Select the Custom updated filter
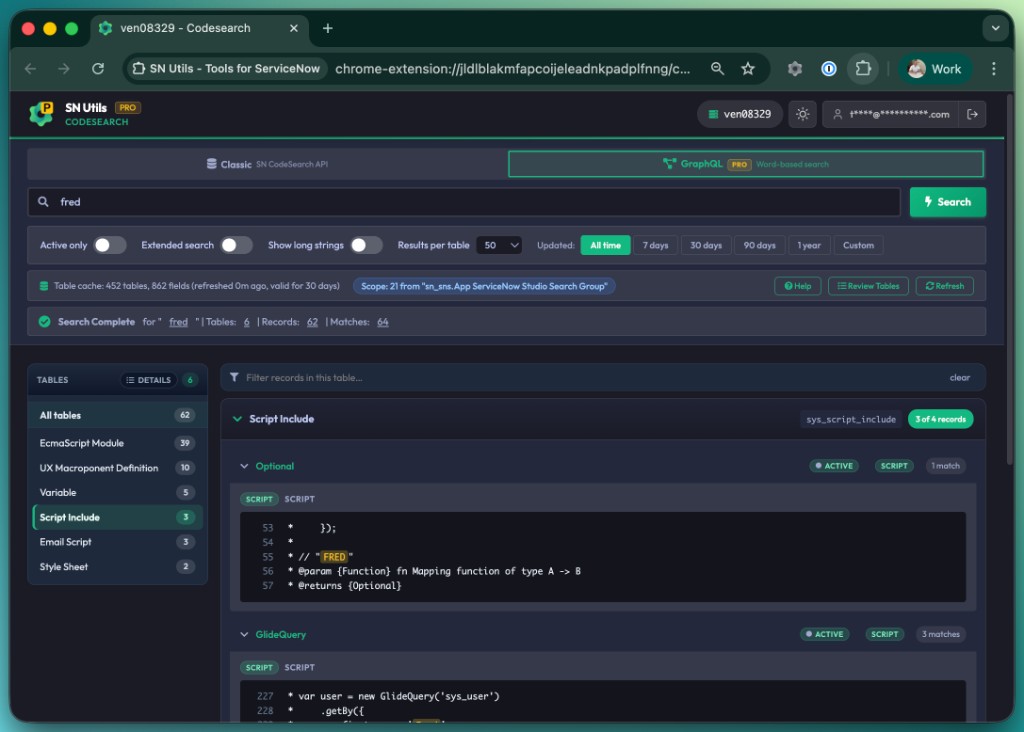Image resolution: width=1024 pixels, height=732 pixels. 858,246
